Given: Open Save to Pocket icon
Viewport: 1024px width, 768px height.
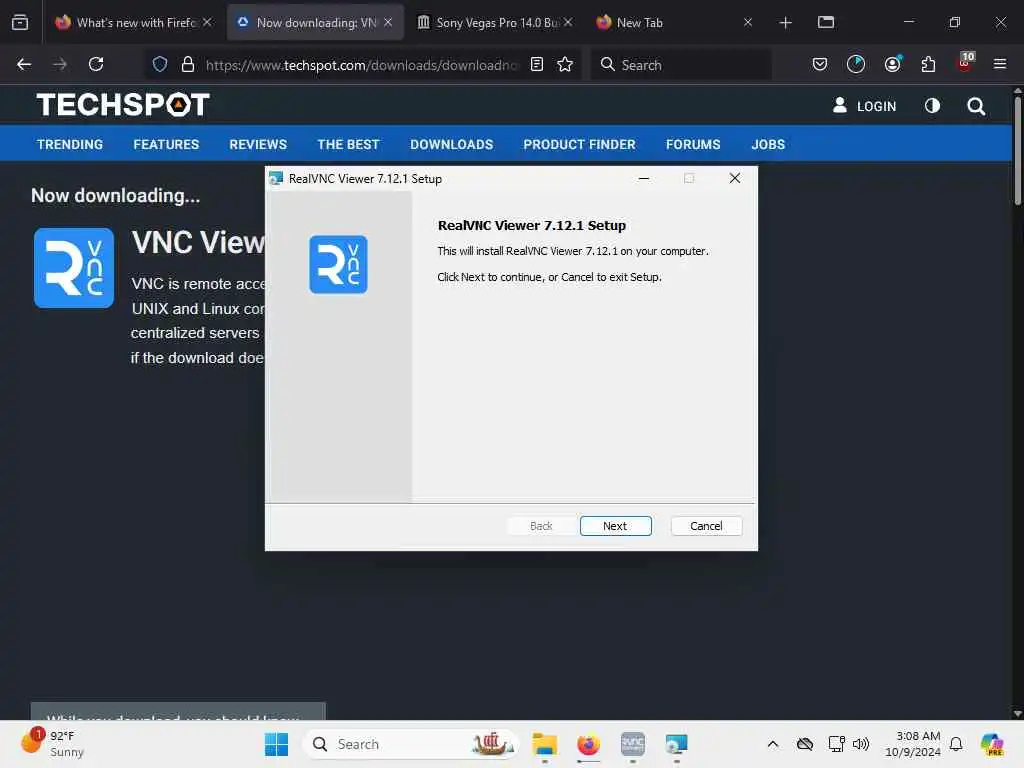Looking at the screenshot, I should click(820, 64).
